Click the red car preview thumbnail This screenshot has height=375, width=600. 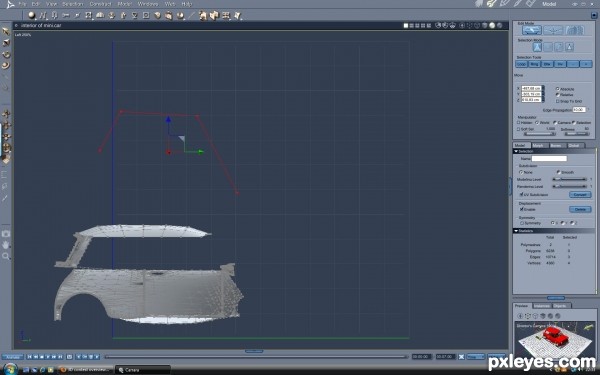(555, 339)
